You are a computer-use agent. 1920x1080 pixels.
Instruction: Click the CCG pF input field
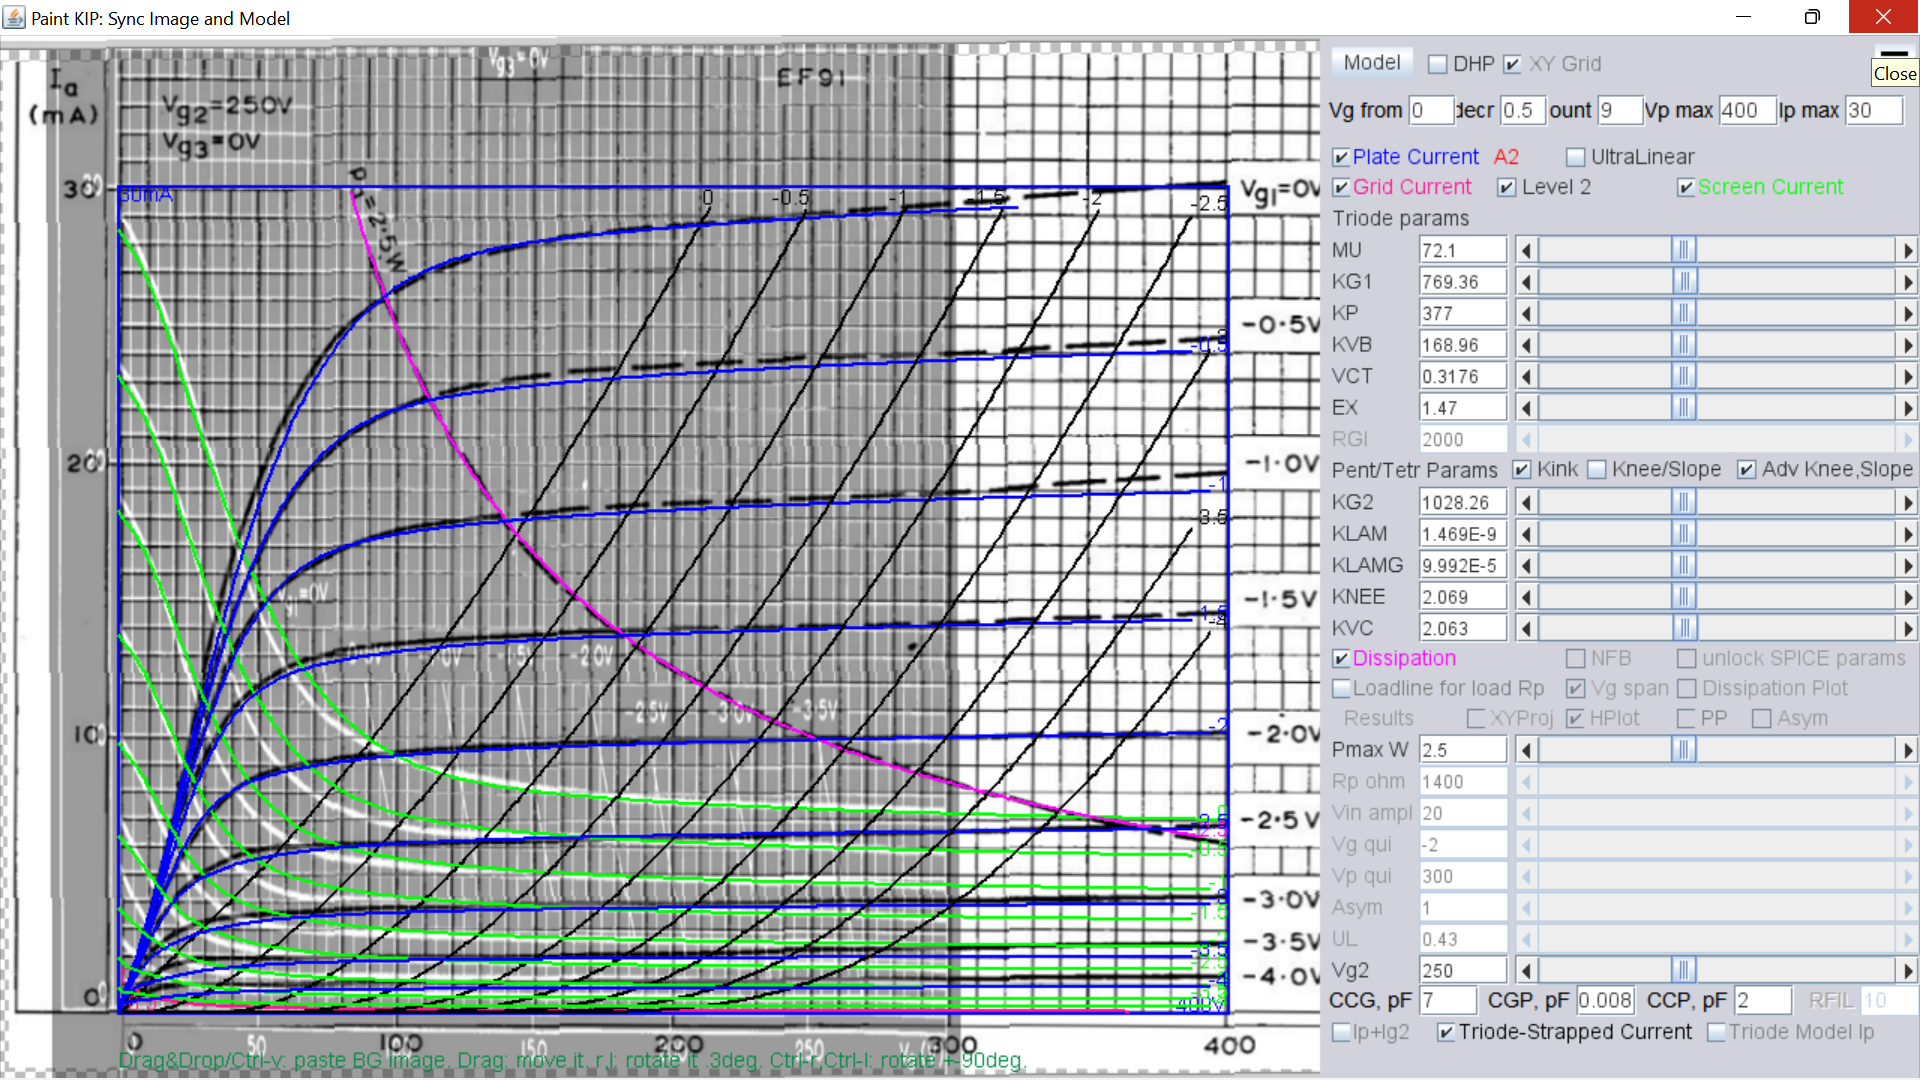[x=1447, y=1000]
